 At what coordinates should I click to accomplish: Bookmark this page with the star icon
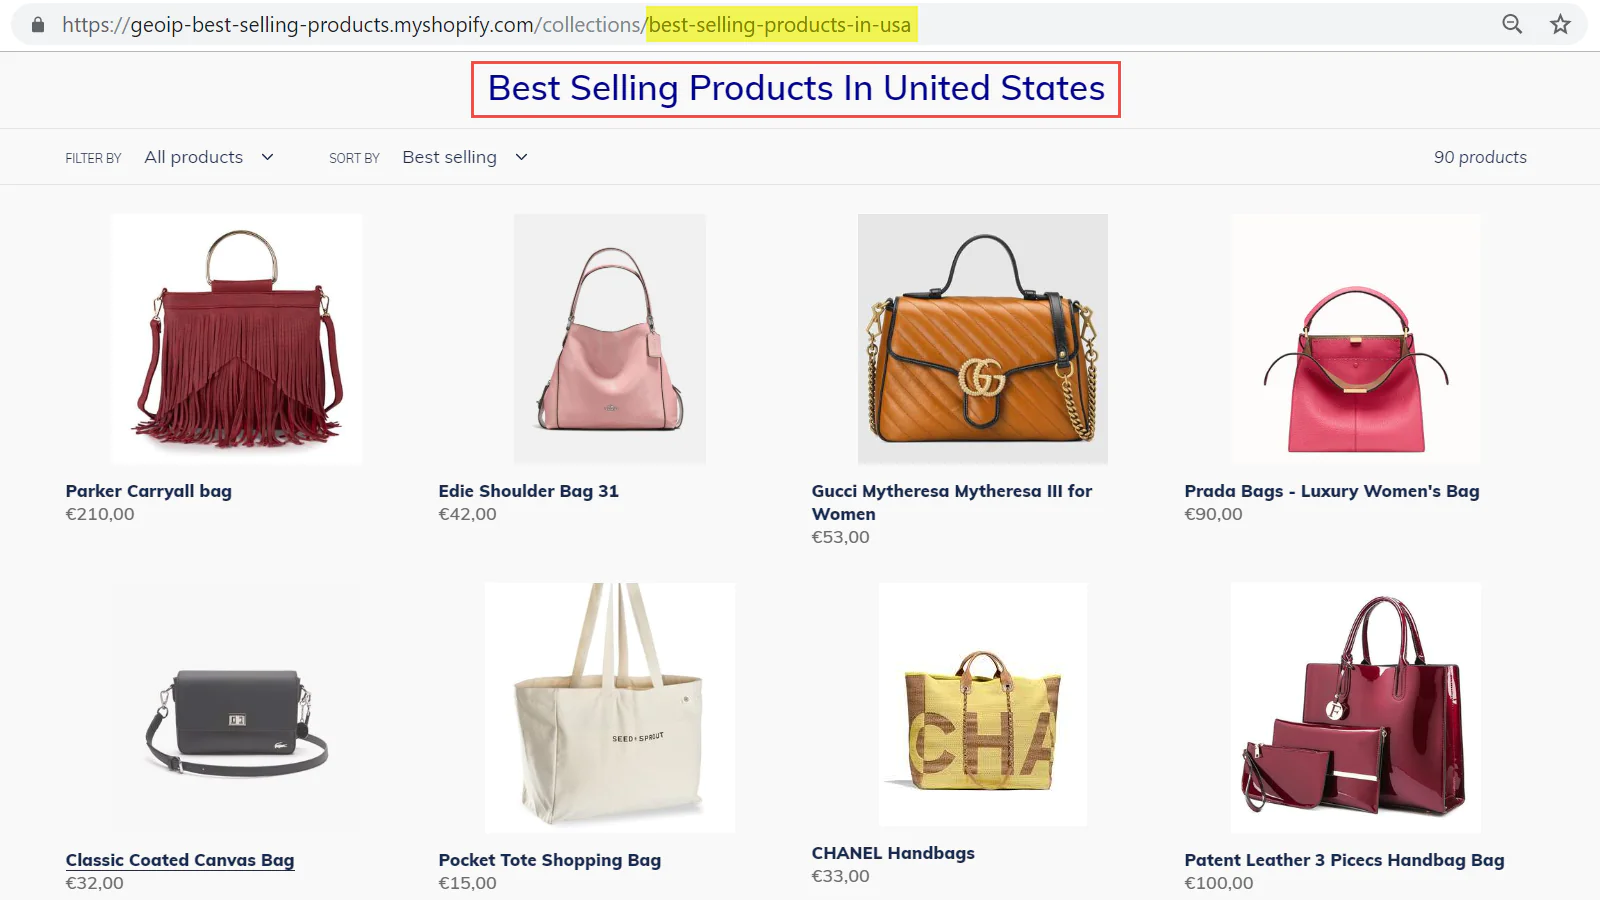pos(1560,24)
